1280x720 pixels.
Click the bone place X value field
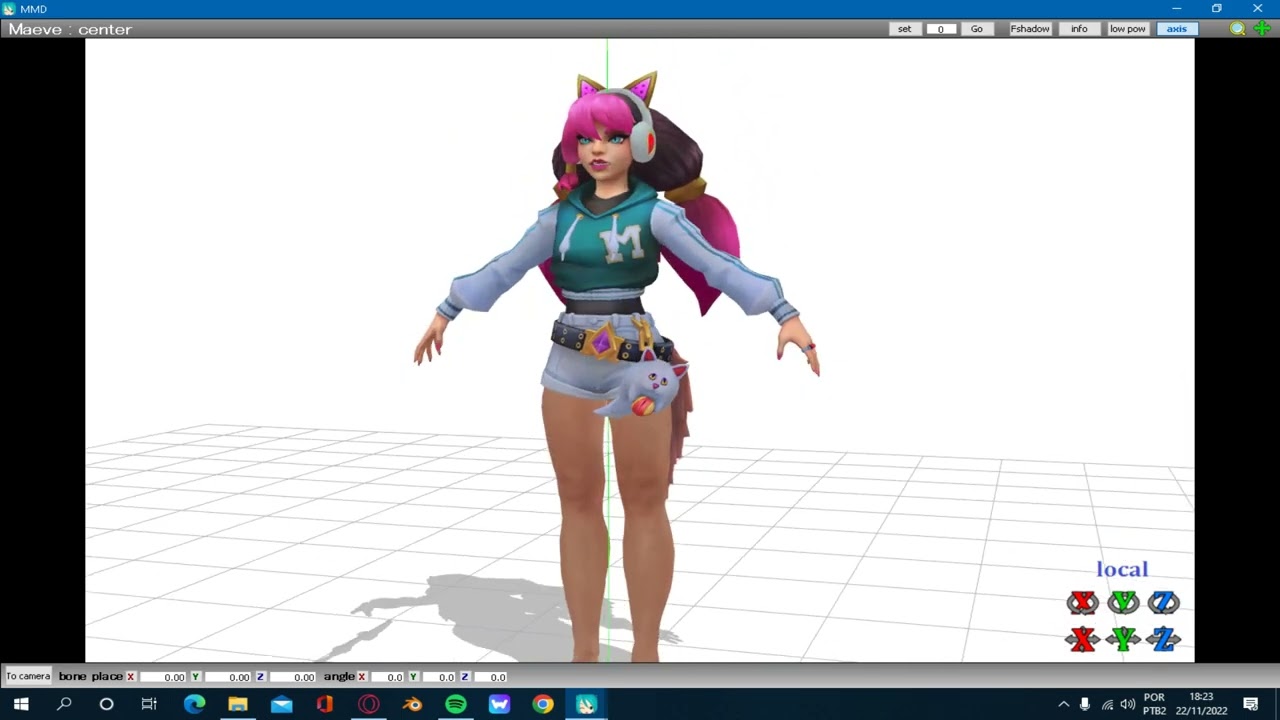point(162,677)
